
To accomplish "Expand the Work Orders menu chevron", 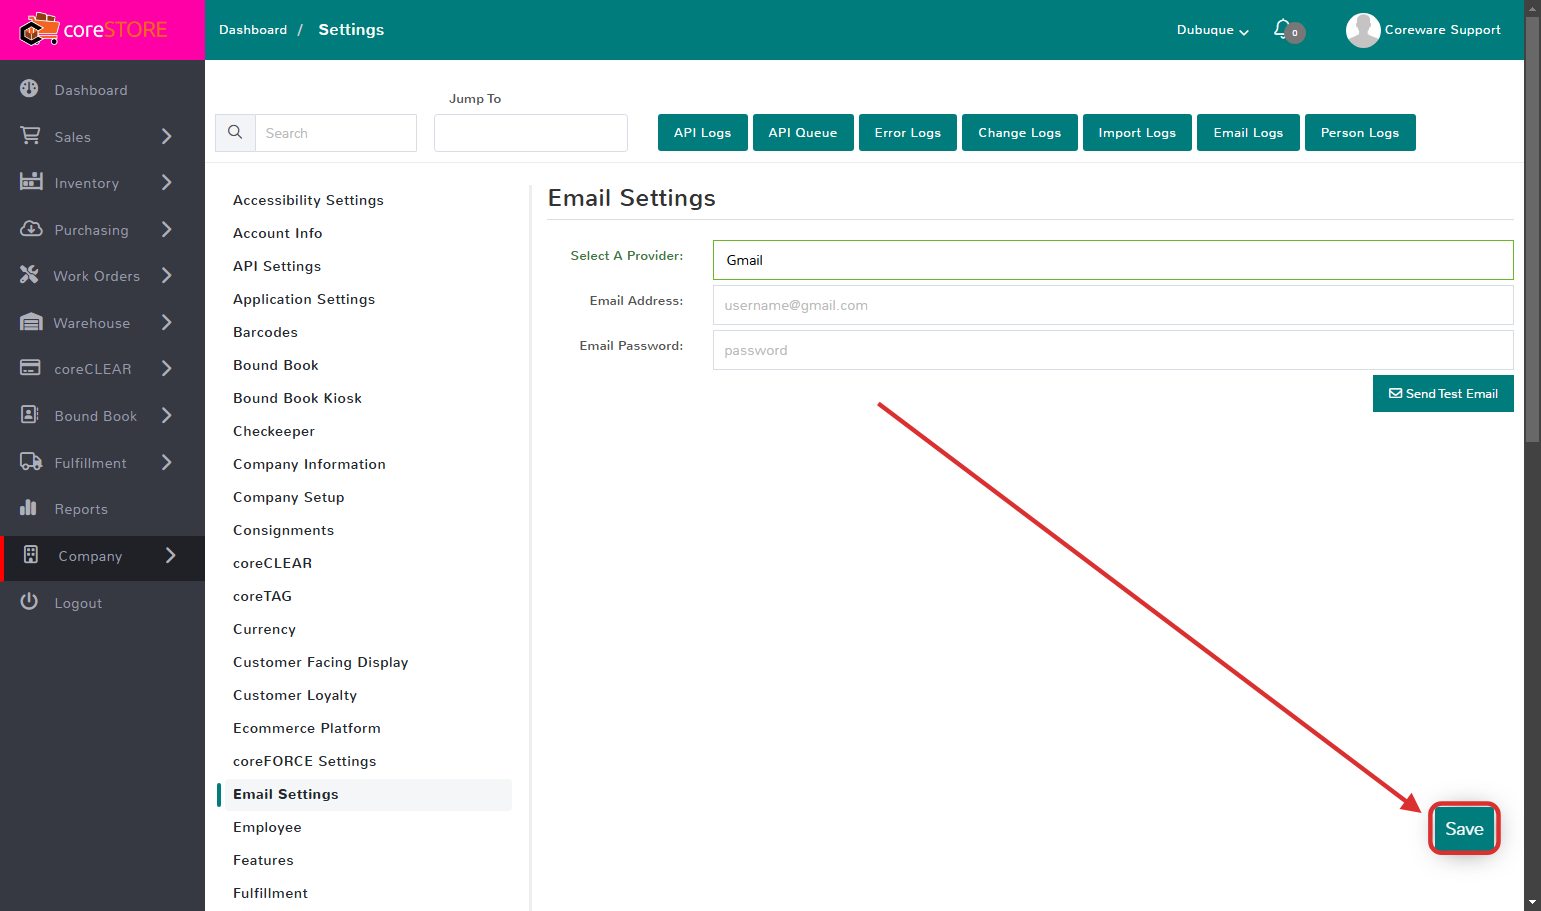I will [x=167, y=275].
